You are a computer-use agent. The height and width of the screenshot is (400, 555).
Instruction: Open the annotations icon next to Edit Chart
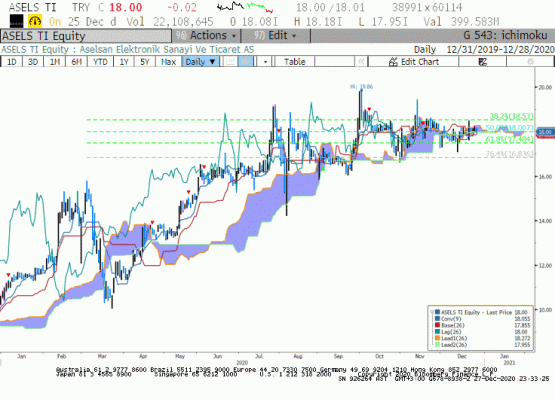tap(483, 62)
